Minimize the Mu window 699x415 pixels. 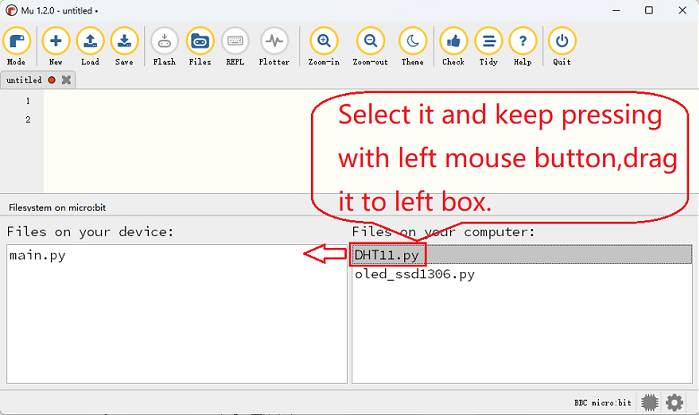click(616, 10)
